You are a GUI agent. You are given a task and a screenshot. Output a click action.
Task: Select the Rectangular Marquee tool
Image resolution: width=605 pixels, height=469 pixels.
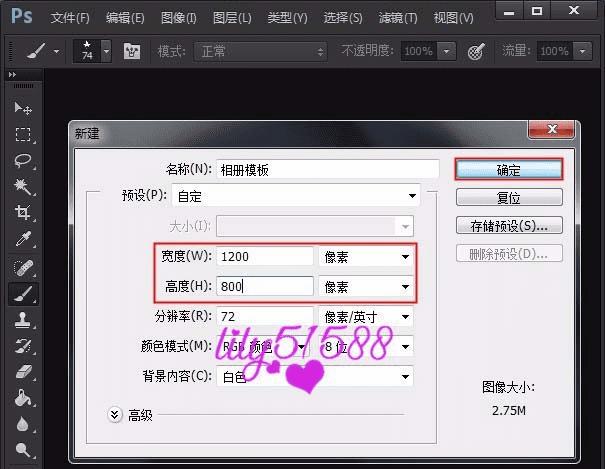click(23, 135)
